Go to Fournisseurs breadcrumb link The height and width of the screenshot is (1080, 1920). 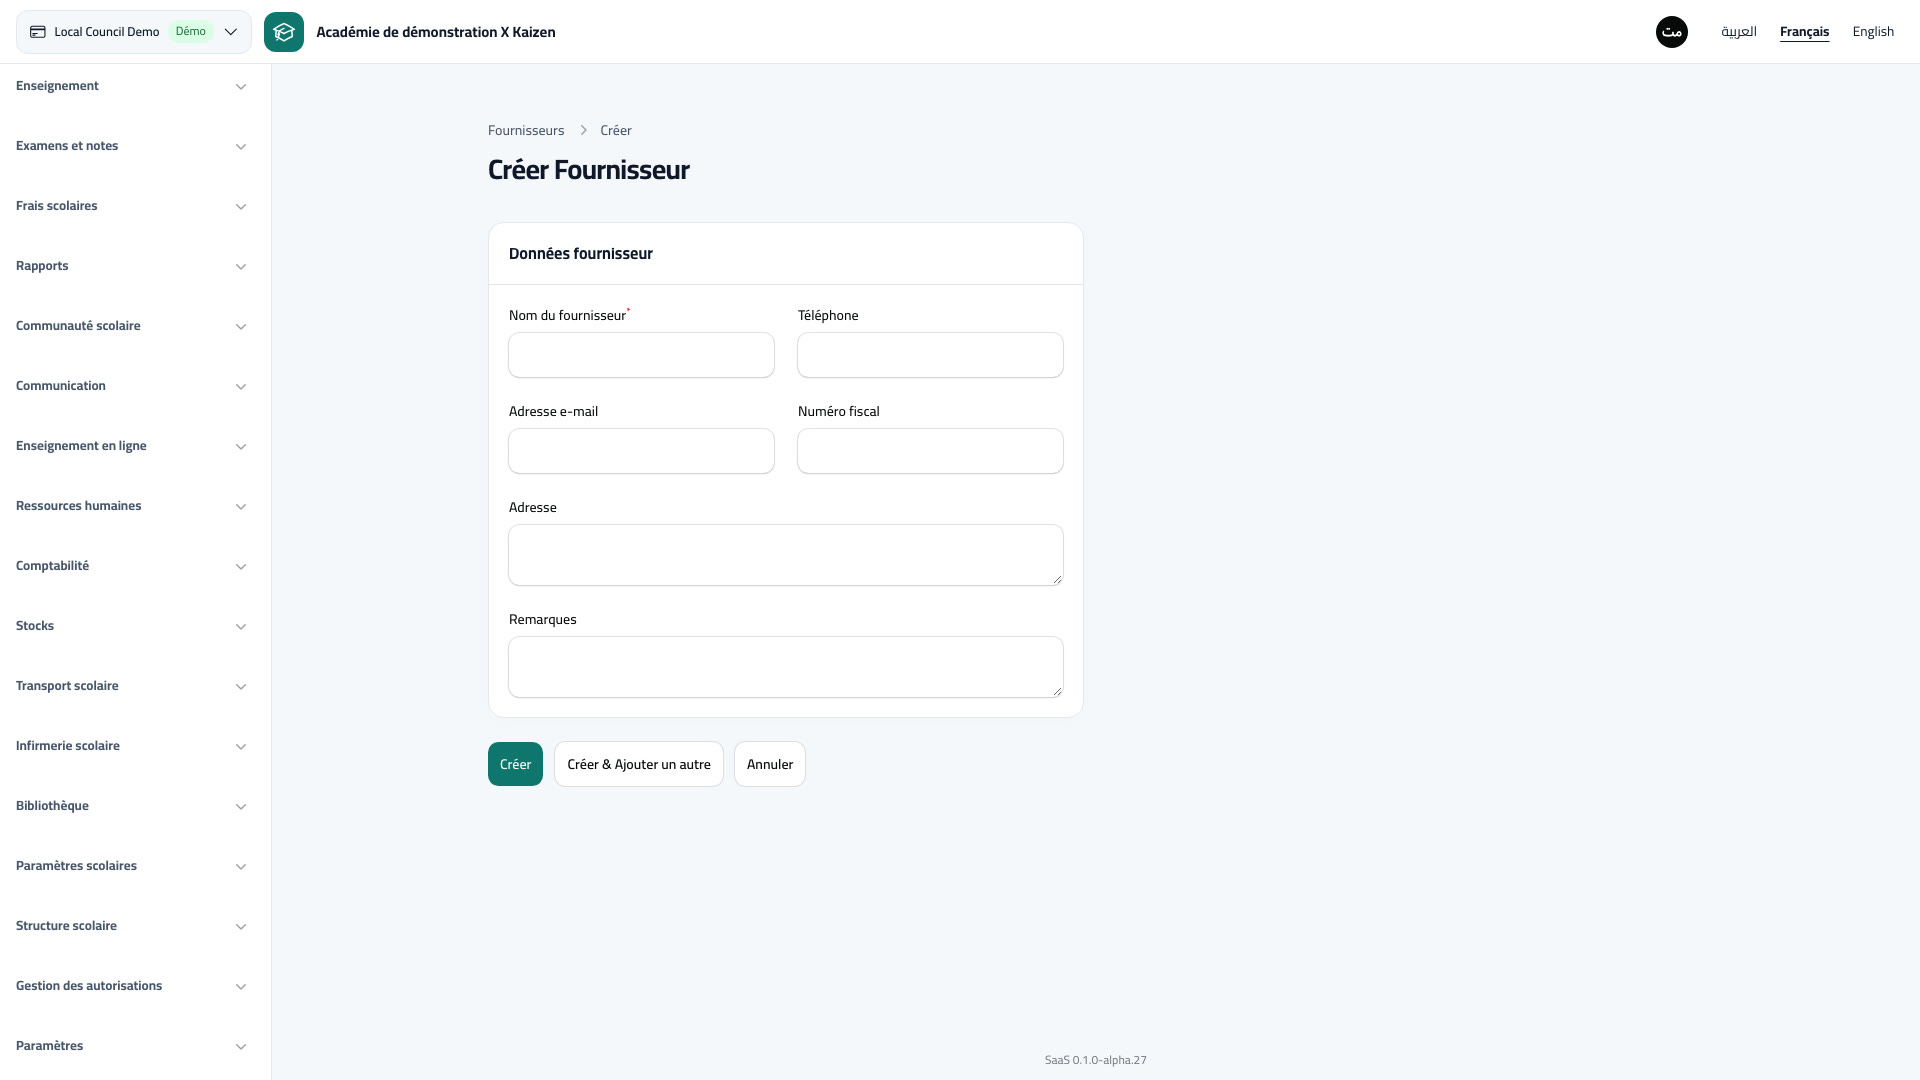pos(526,130)
